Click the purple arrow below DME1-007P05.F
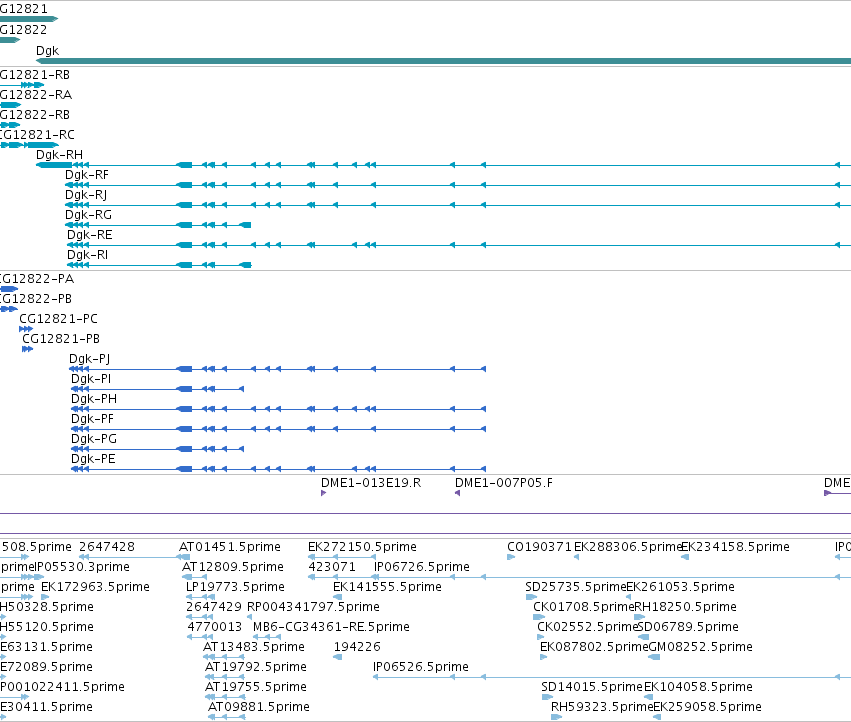This screenshot has height=722, width=851. pos(458,493)
